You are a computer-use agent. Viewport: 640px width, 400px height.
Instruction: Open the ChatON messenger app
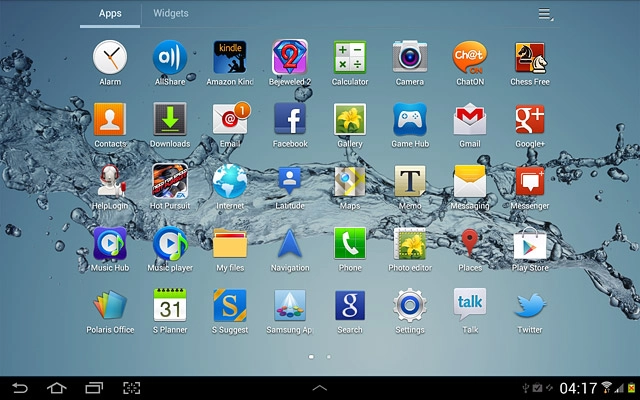469,58
